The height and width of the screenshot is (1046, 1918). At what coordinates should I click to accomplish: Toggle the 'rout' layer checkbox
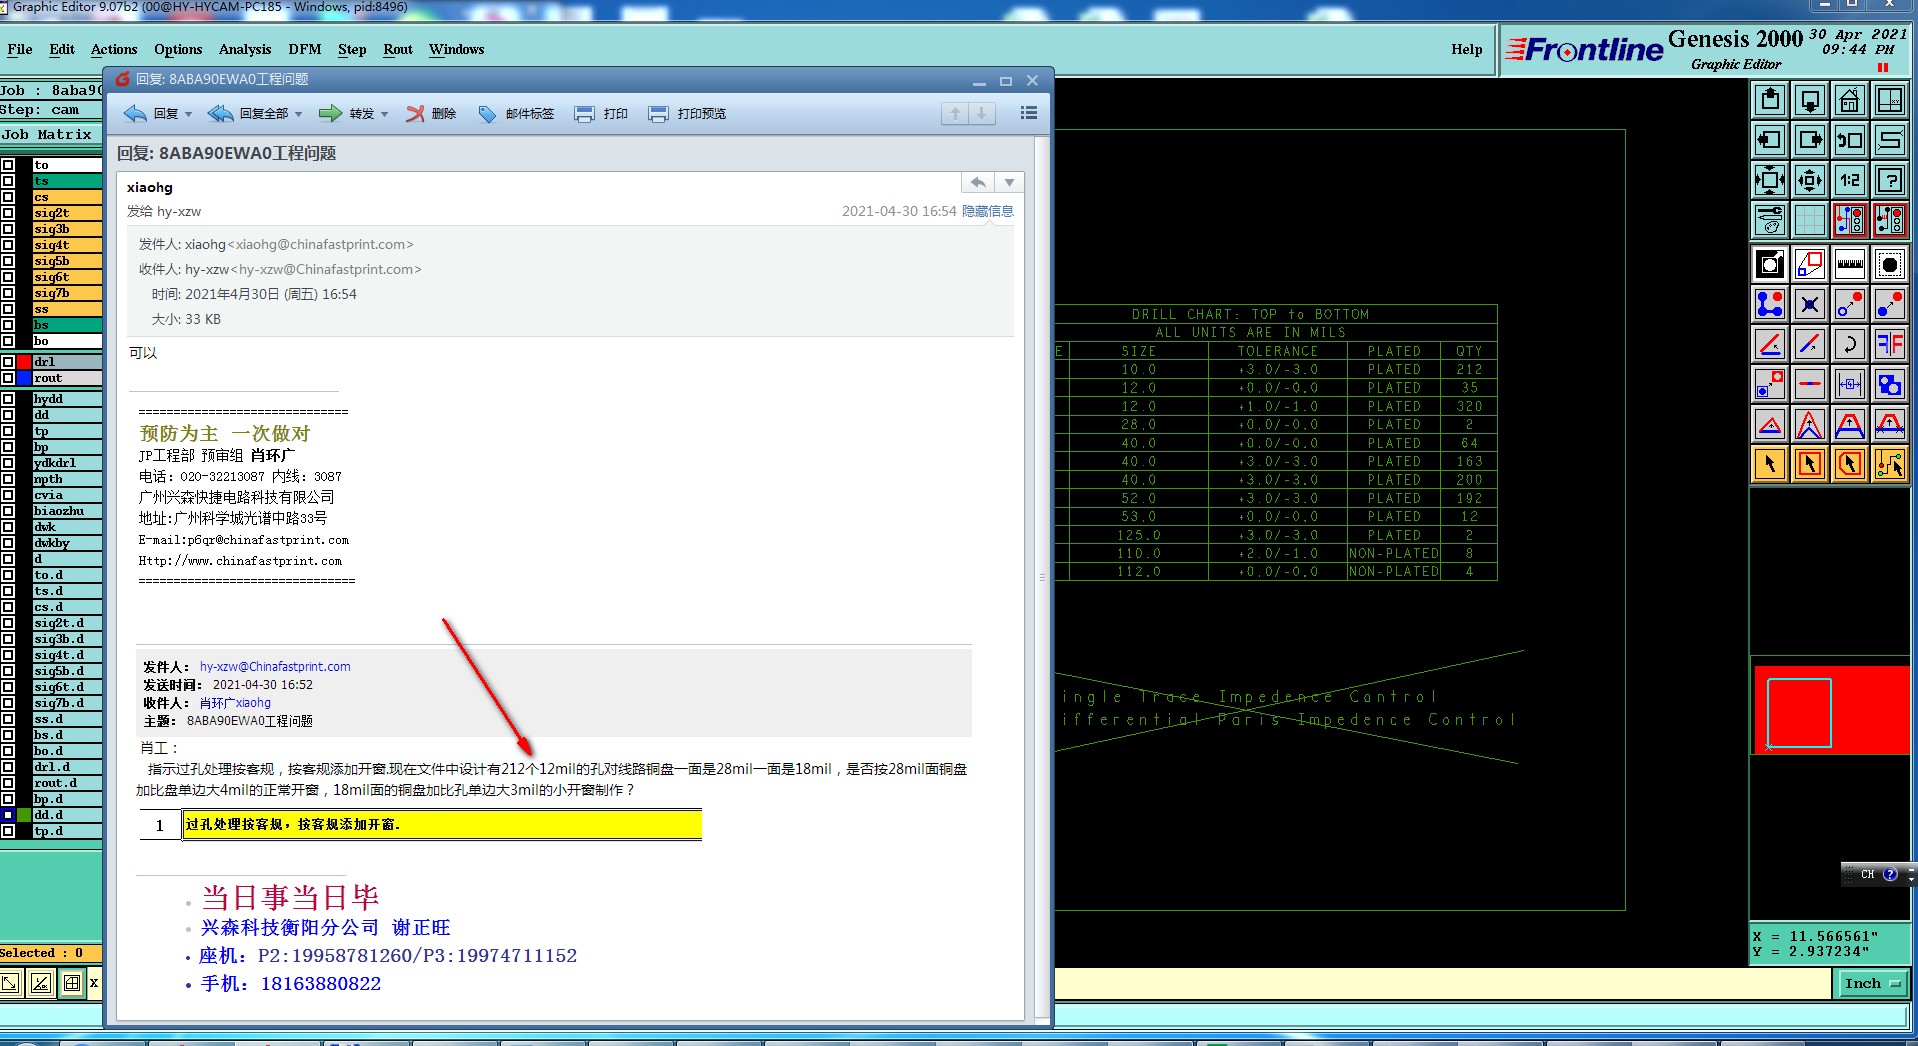click(x=8, y=378)
